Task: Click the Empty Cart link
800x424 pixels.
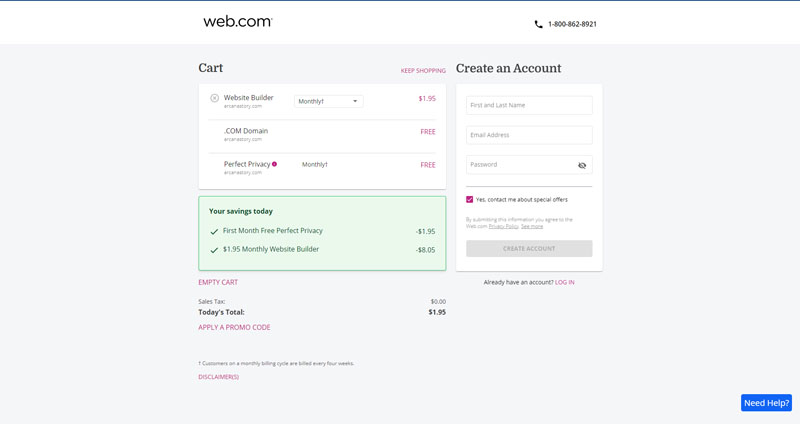Action: [218, 282]
